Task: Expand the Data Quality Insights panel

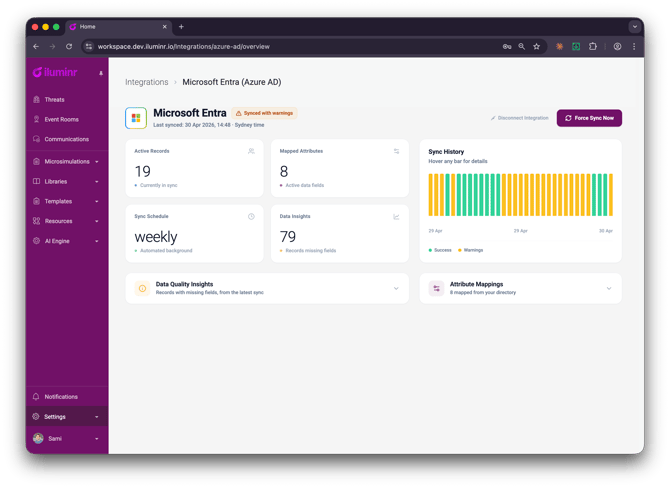Action: point(396,289)
